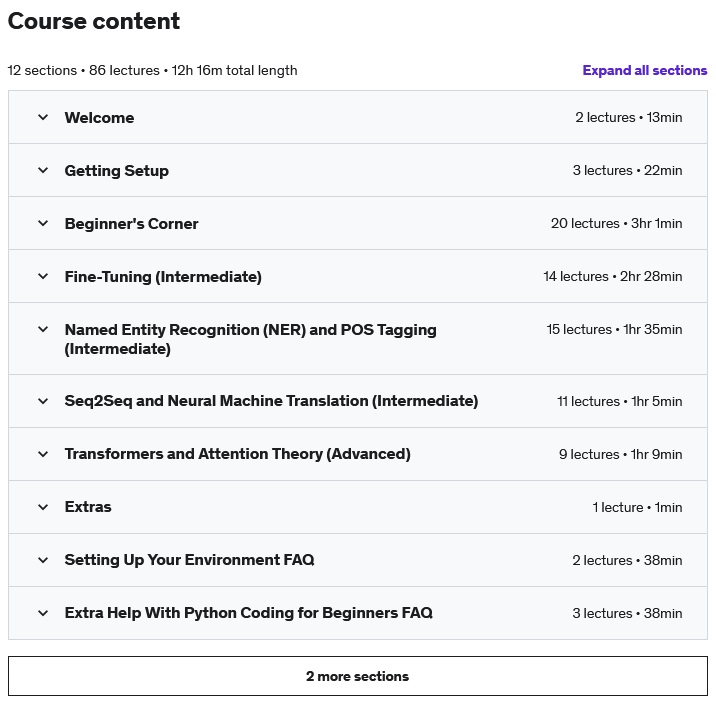This screenshot has width=716, height=701.
Task: Click the 20 lectures • 3hr 1min label
Action: [616, 224]
